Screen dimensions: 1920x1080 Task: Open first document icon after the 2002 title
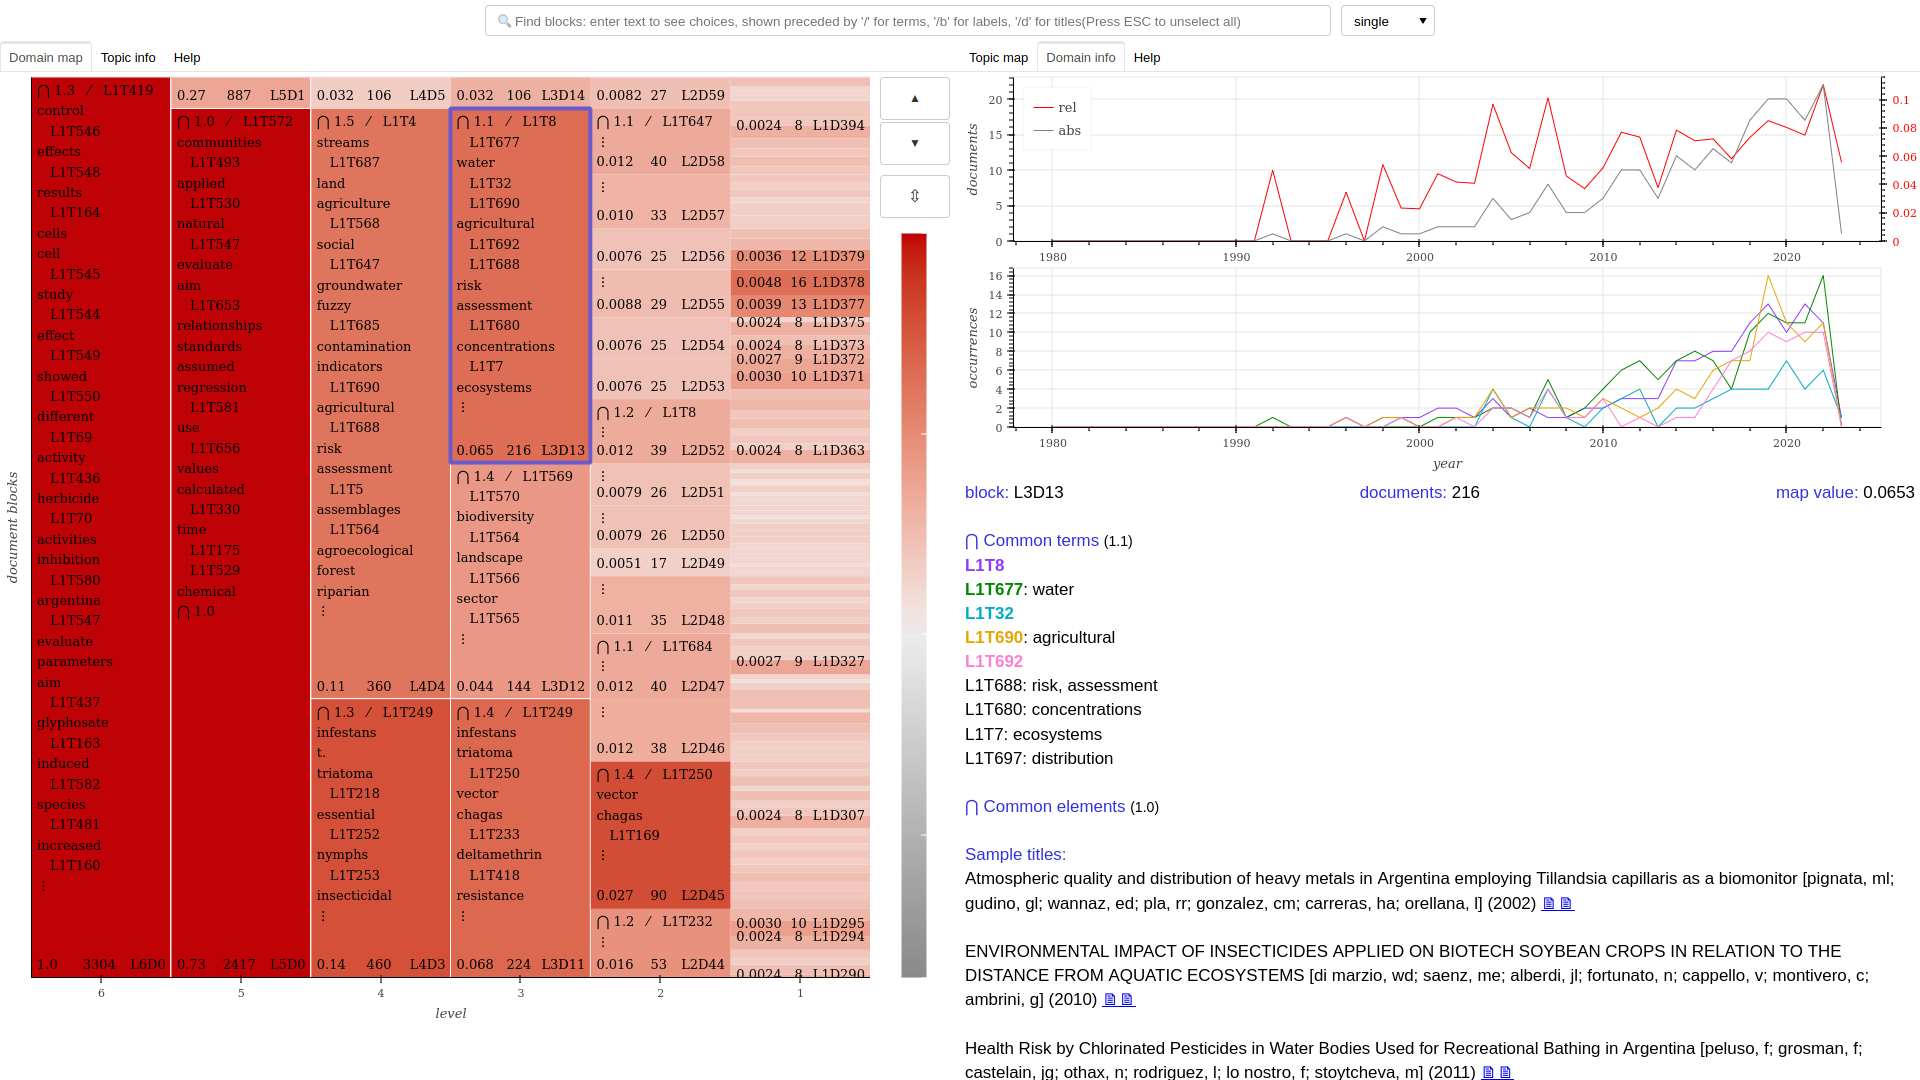(1548, 904)
